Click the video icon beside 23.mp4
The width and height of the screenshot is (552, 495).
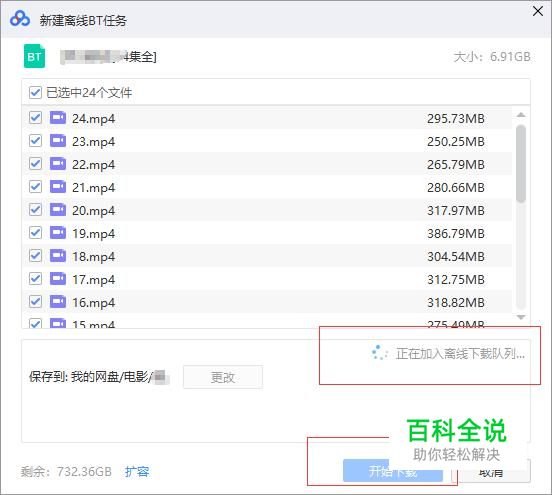tap(58, 141)
